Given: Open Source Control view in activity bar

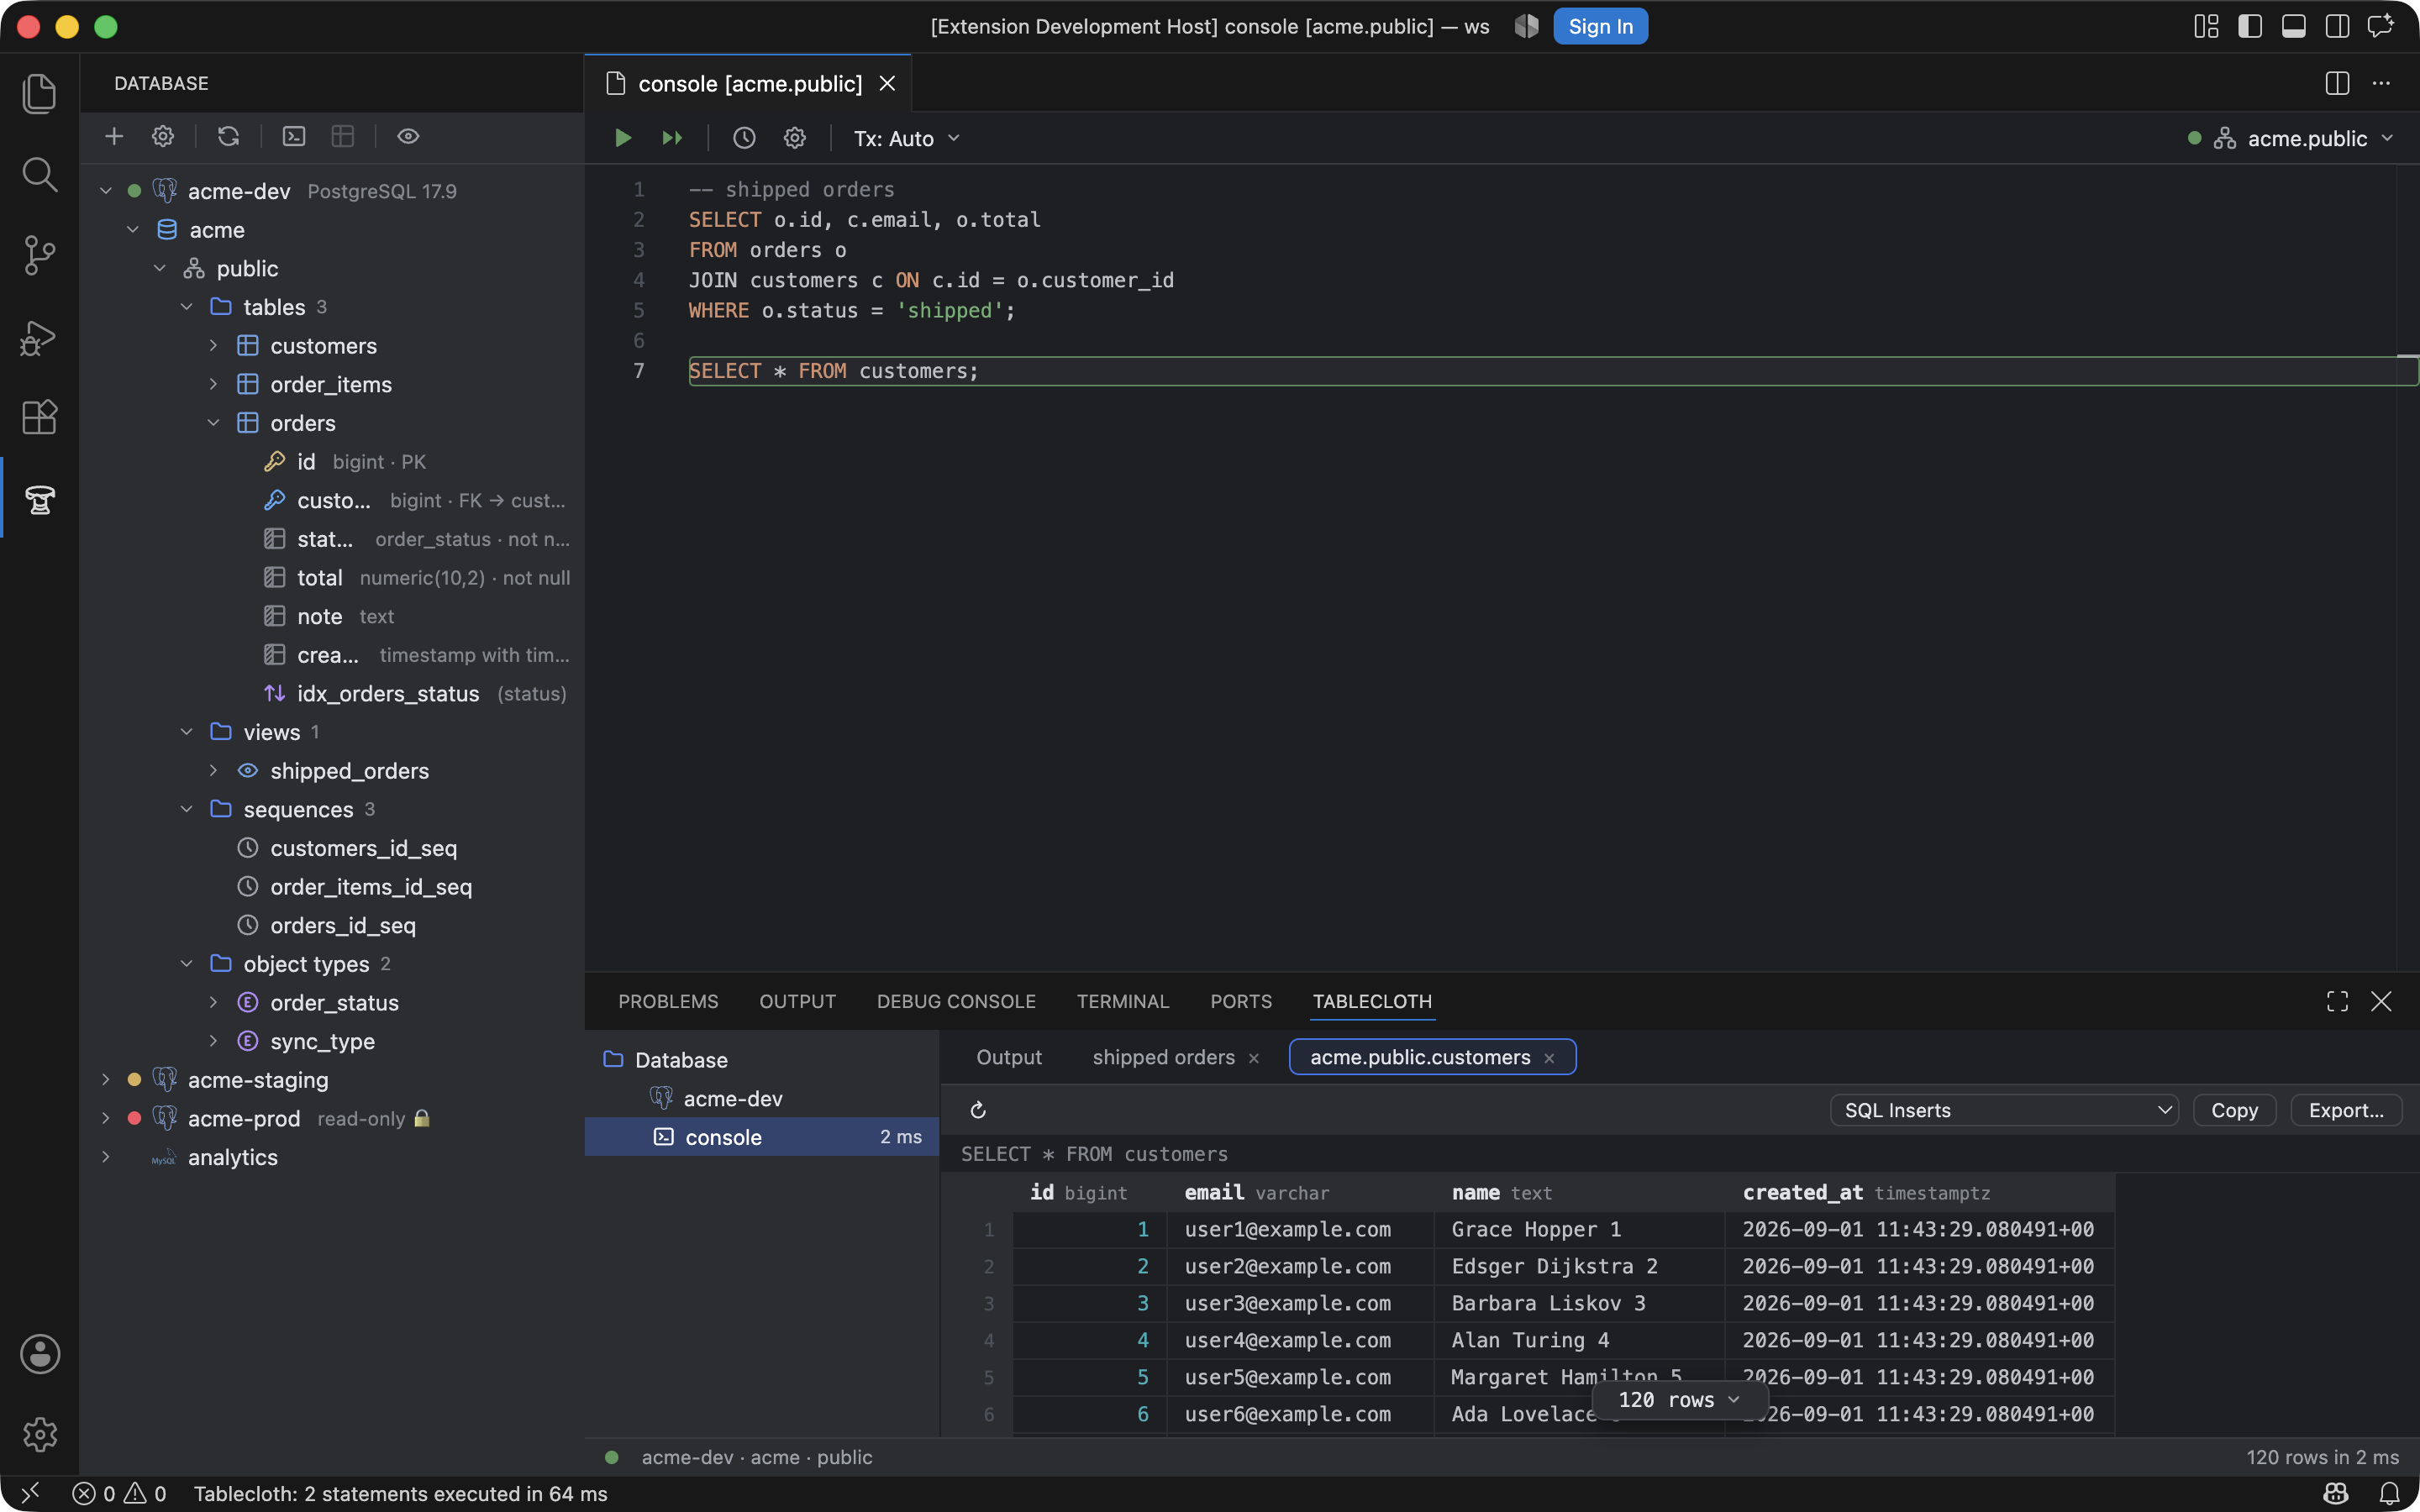Looking at the screenshot, I should click(39, 255).
